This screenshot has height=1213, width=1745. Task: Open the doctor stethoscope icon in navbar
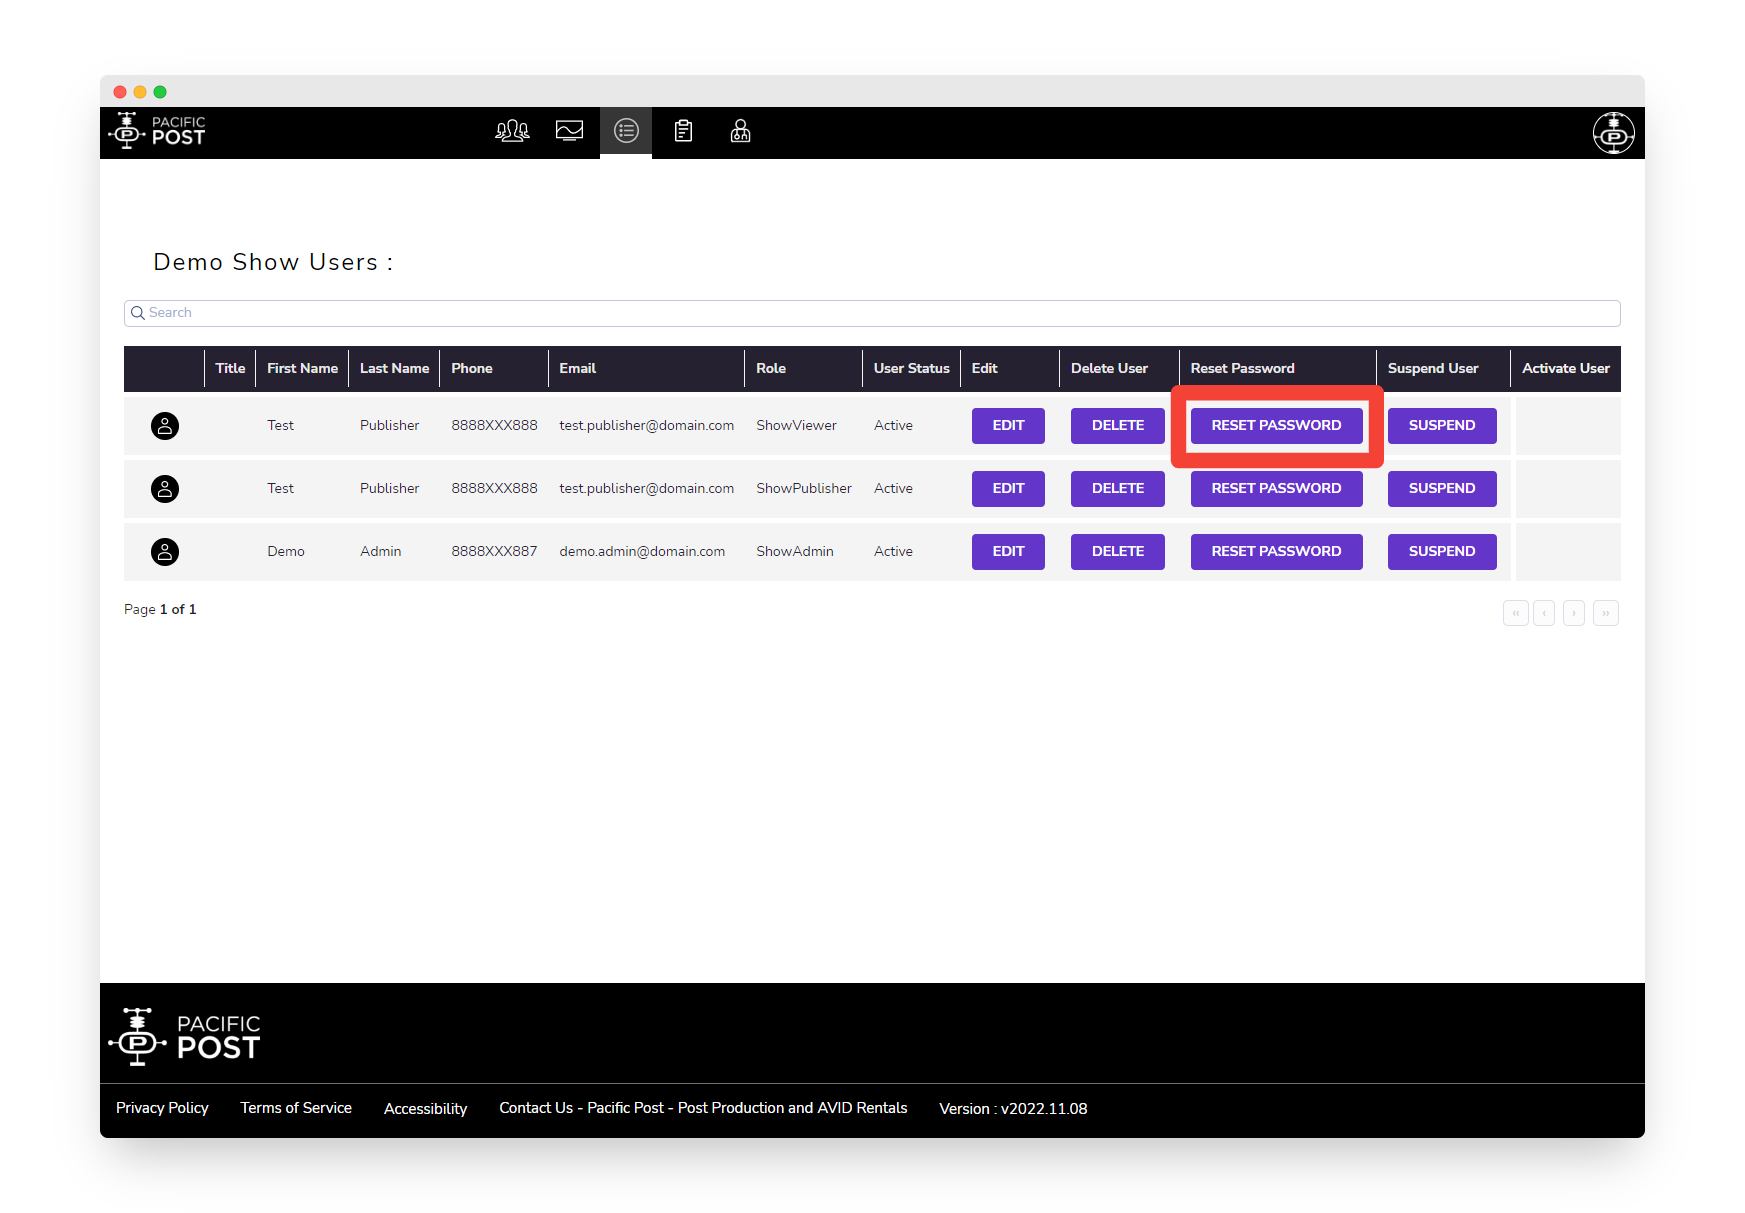[740, 131]
